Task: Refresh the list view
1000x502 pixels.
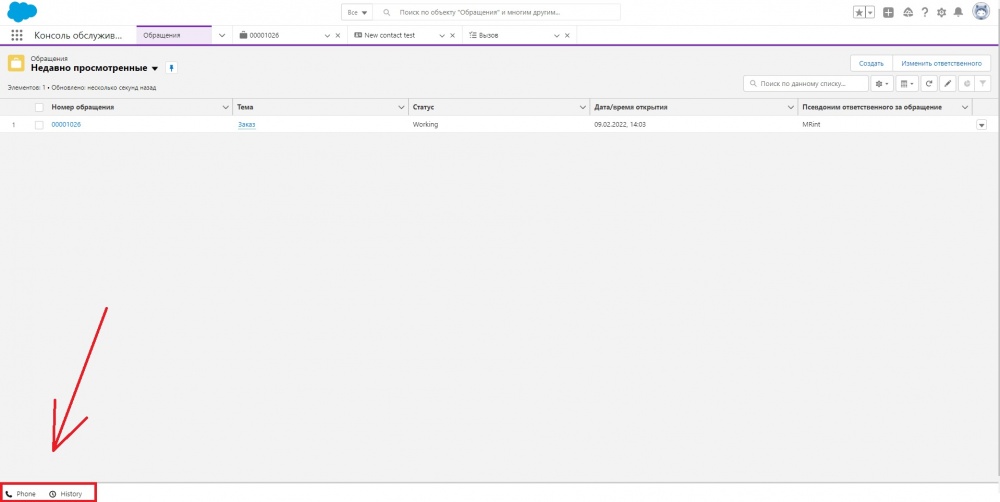Action: point(930,84)
